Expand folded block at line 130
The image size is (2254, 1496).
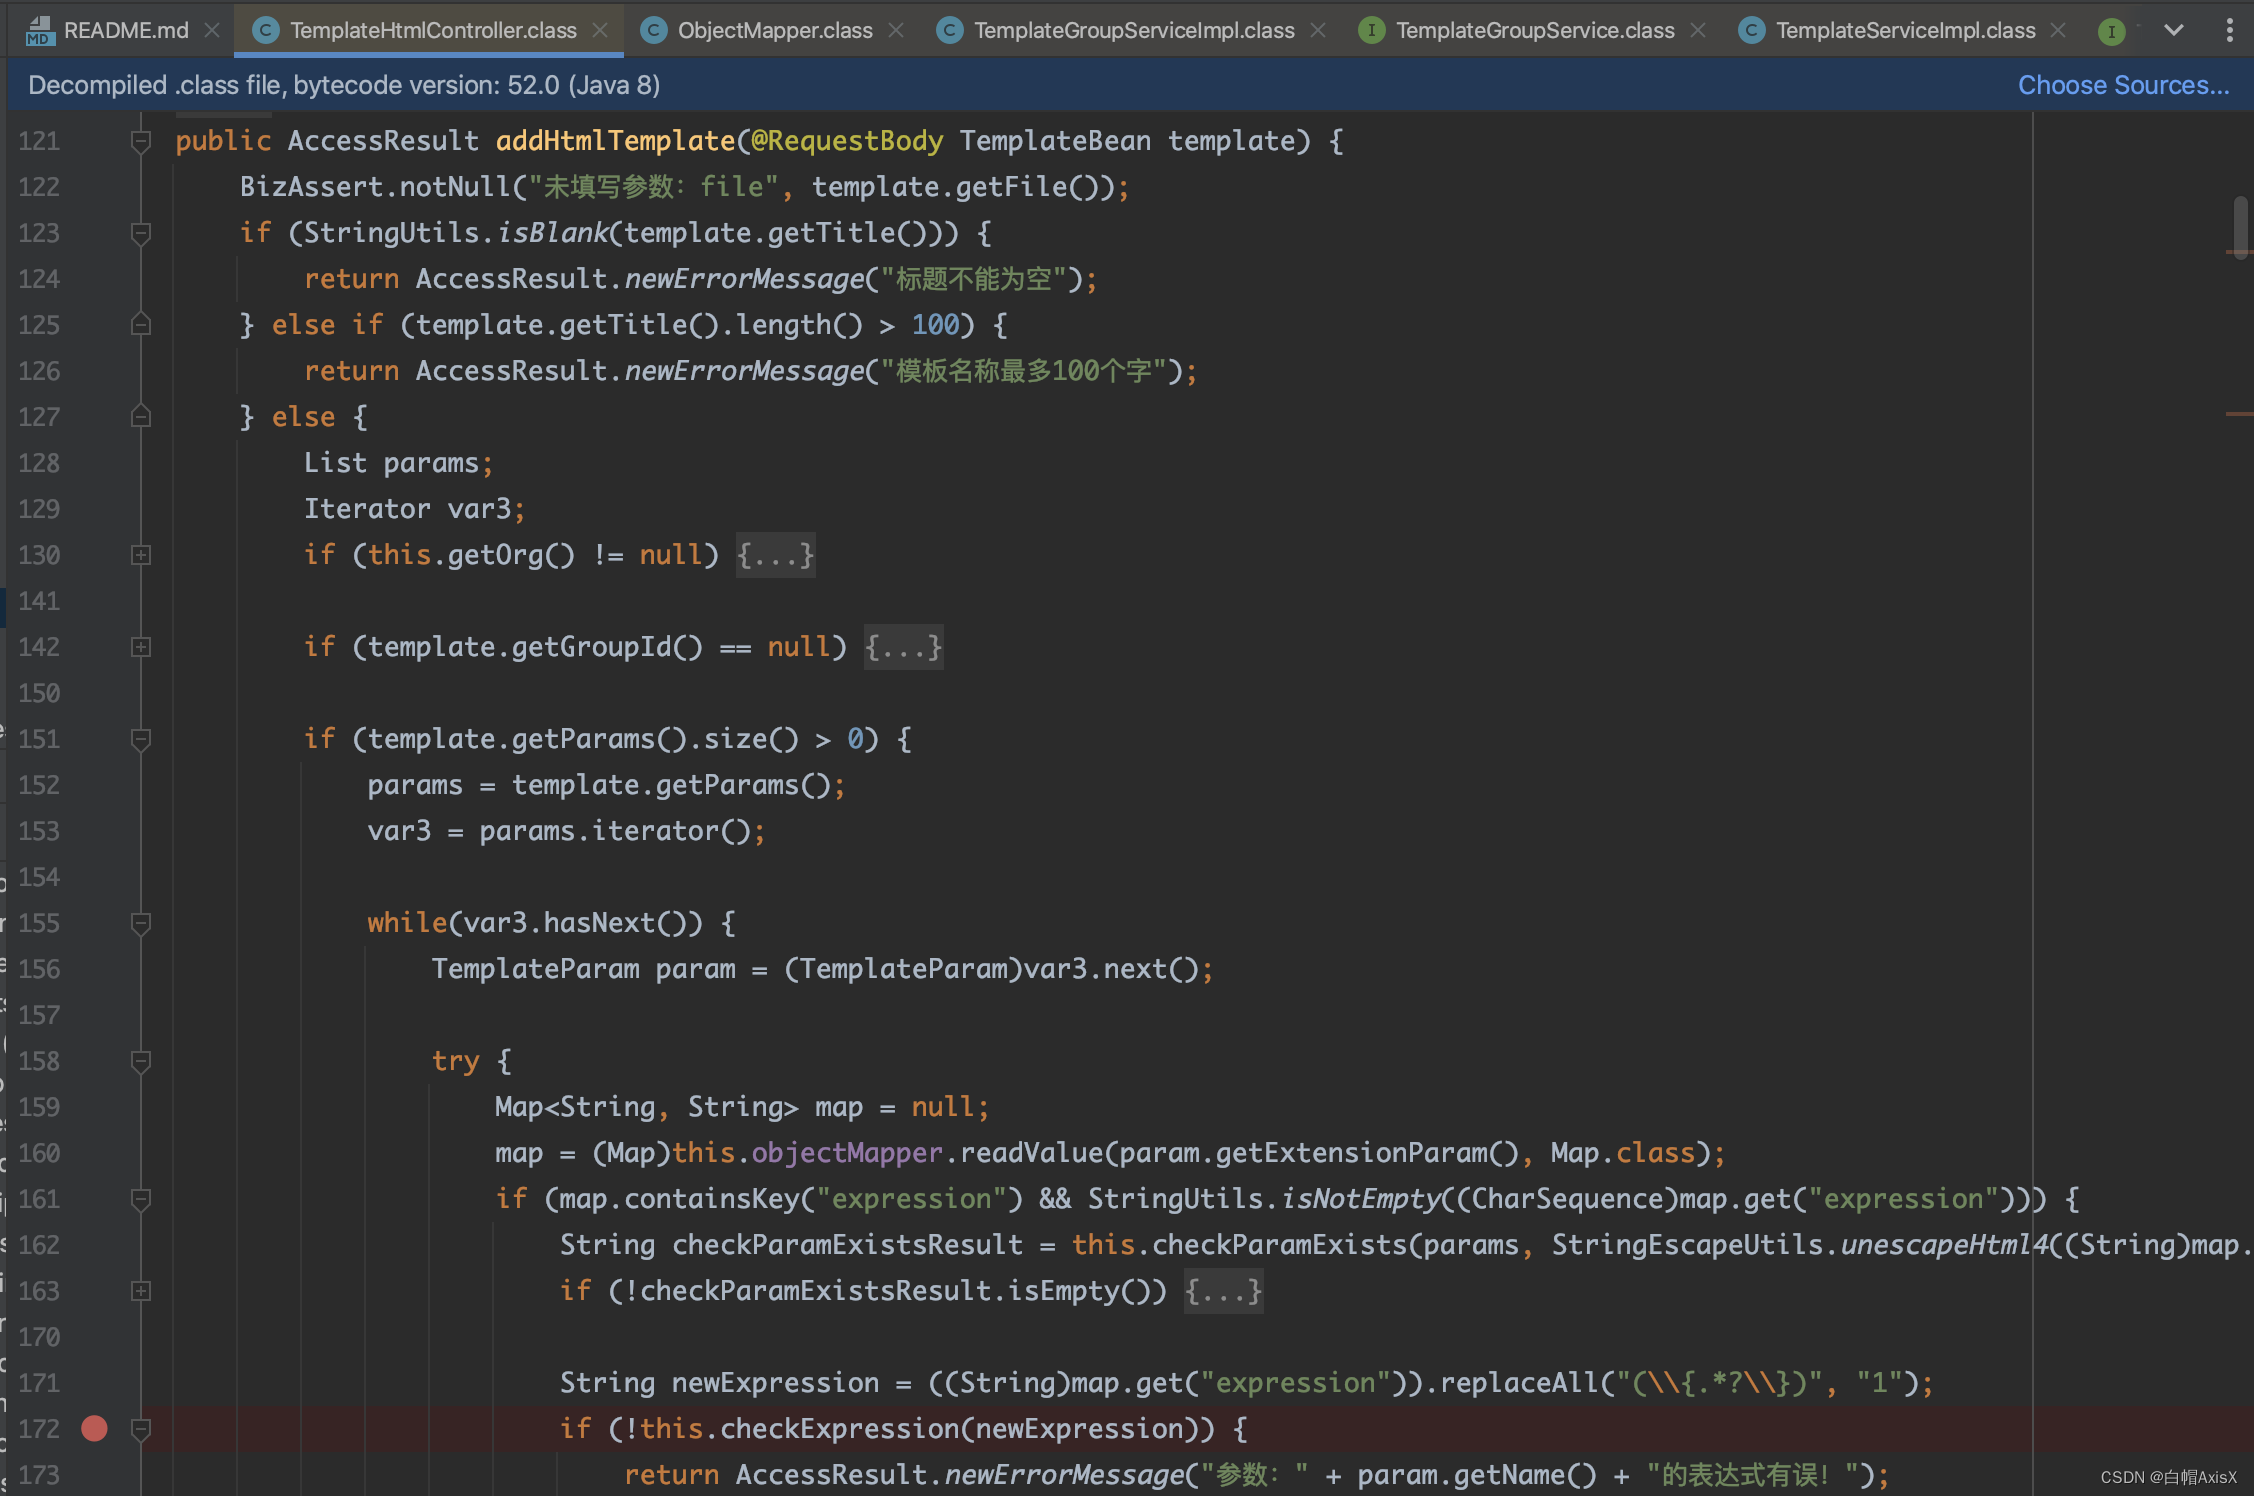pos(141,555)
